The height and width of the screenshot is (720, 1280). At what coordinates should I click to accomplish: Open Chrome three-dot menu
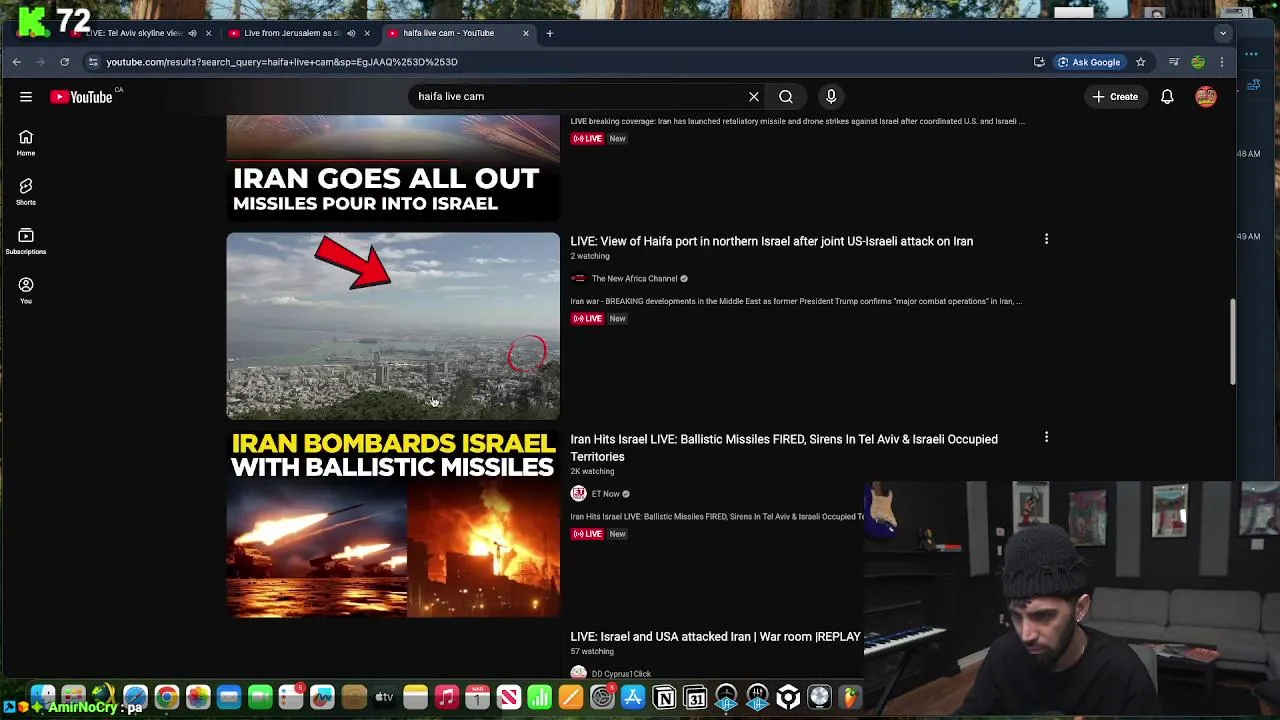(x=1222, y=62)
